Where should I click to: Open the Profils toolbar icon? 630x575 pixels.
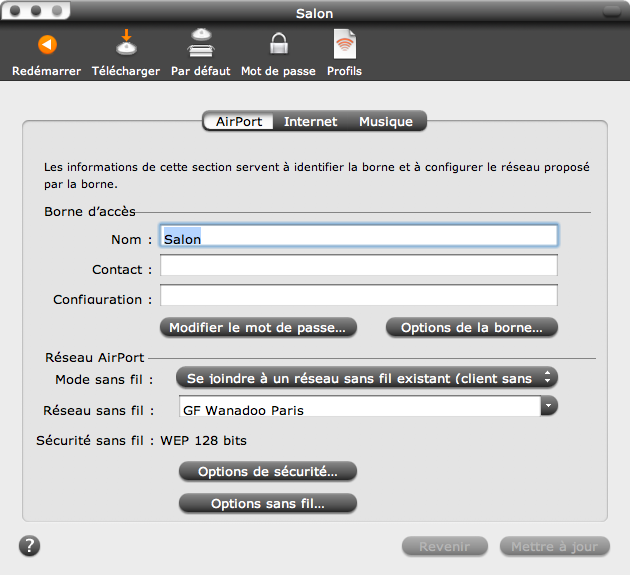344,45
